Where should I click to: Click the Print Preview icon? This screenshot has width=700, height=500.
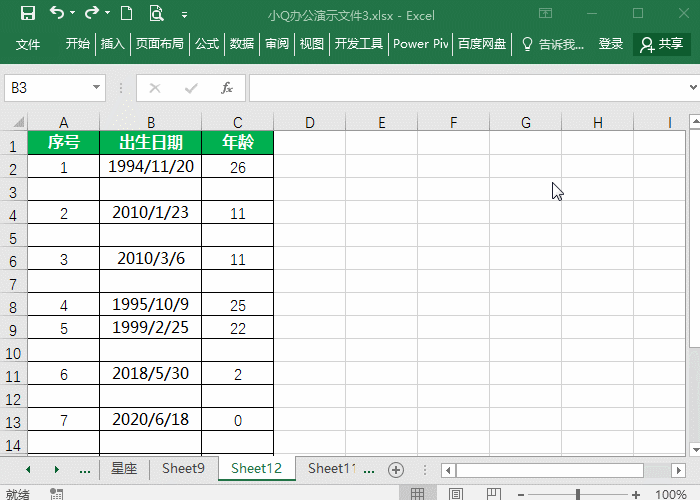coord(156,13)
